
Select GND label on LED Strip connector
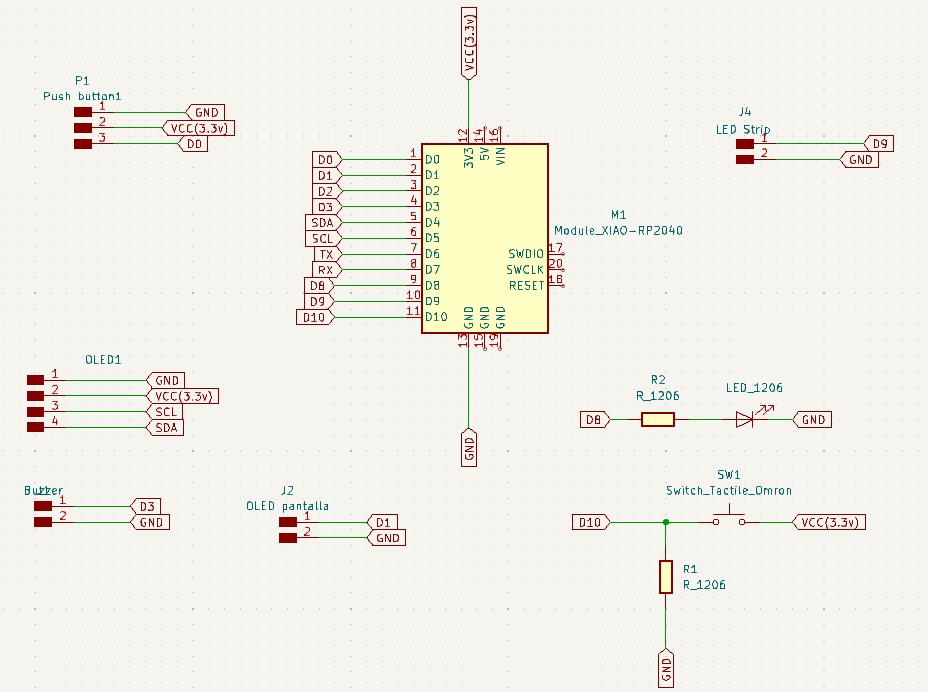coord(859,159)
